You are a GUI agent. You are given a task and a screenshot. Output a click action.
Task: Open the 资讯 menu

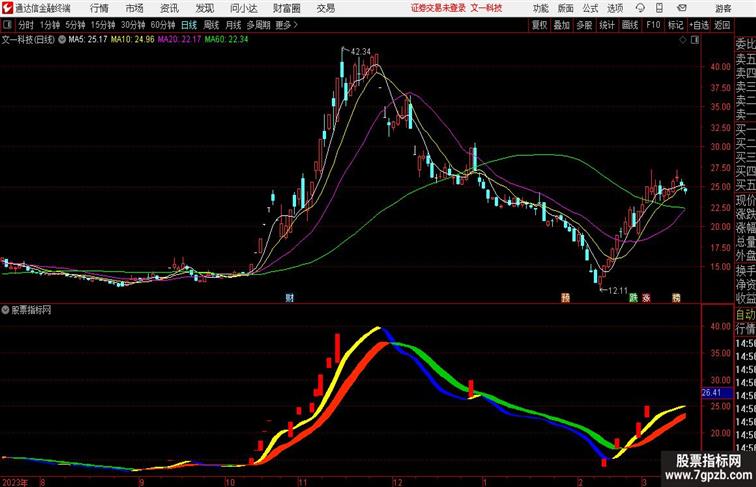tap(169, 8)
